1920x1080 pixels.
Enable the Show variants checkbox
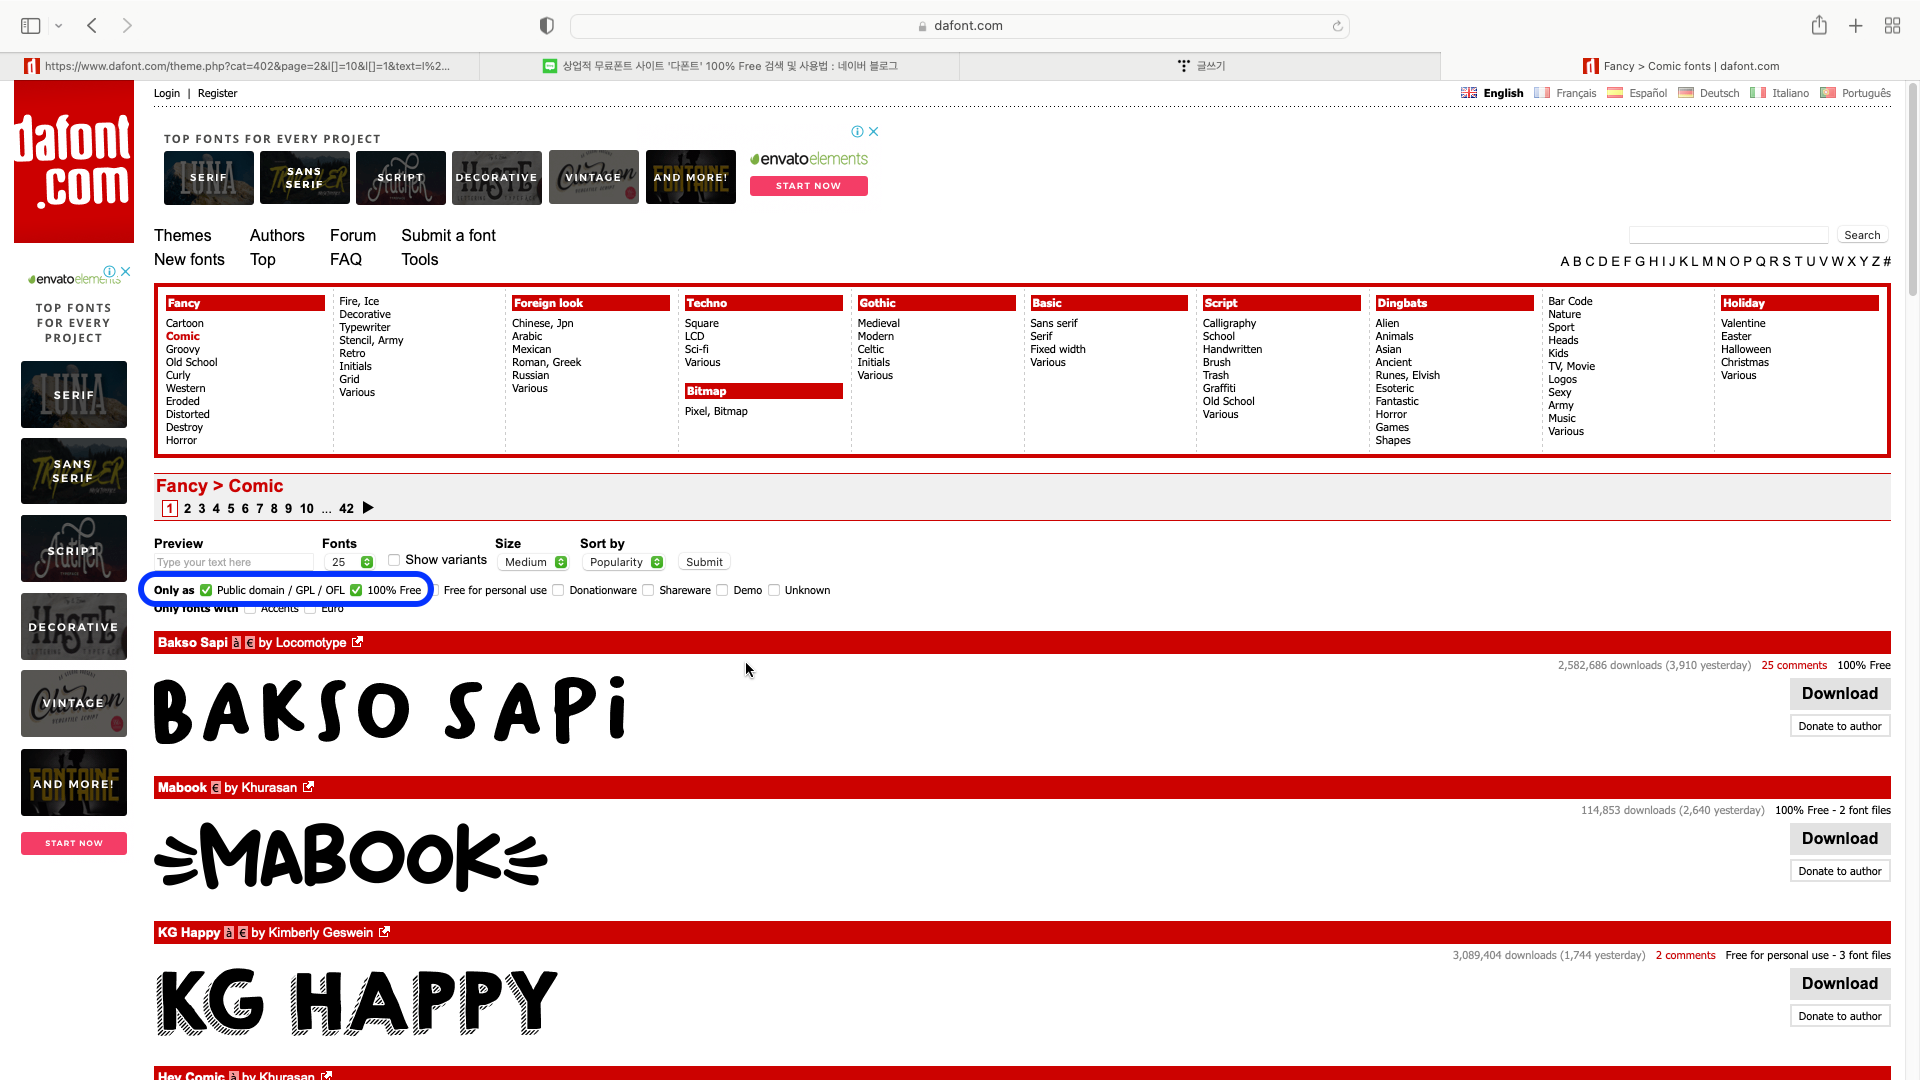[394, 560]
